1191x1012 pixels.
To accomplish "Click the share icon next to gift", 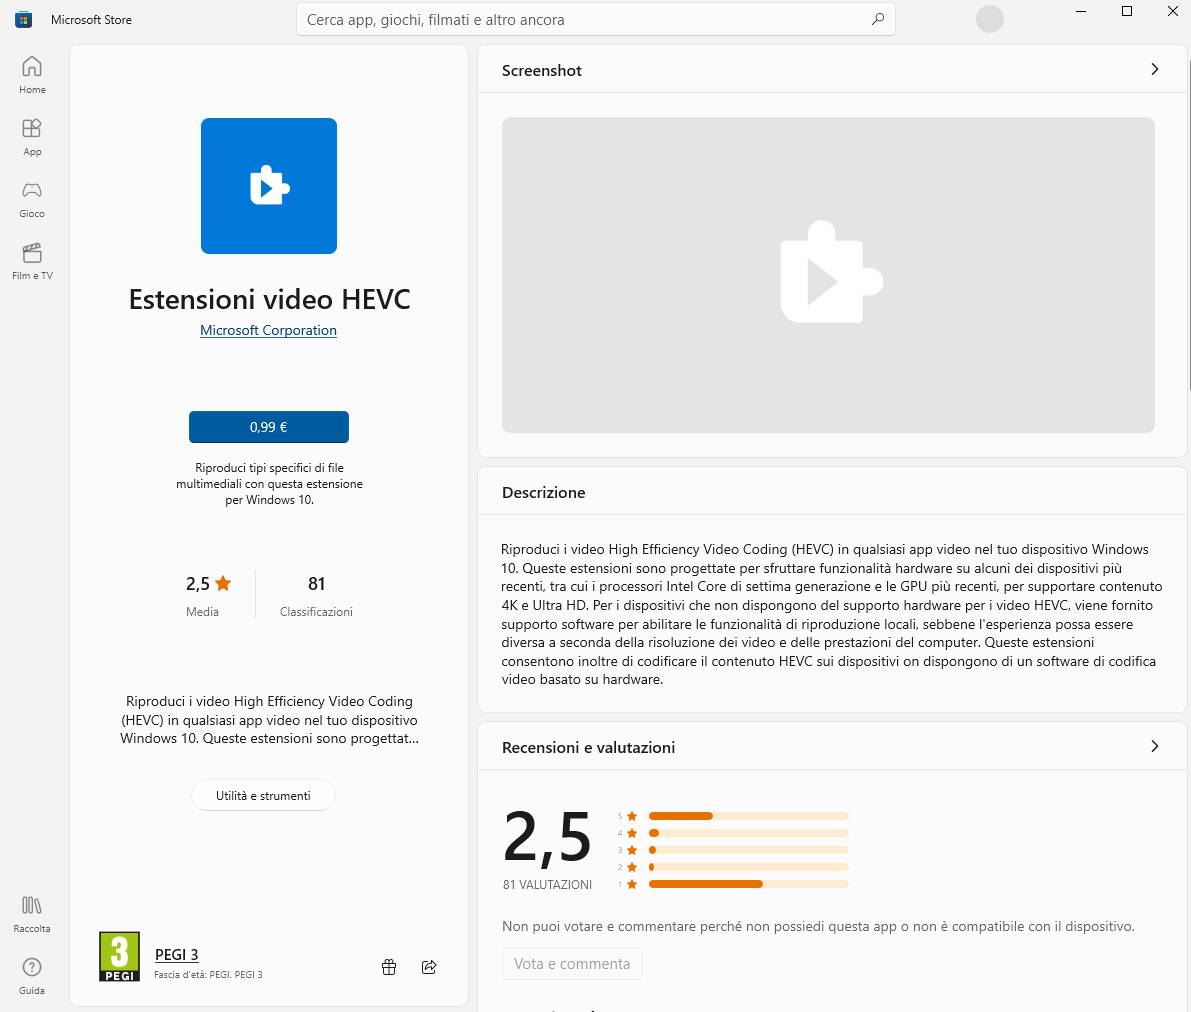I will (x=429, y=966).
